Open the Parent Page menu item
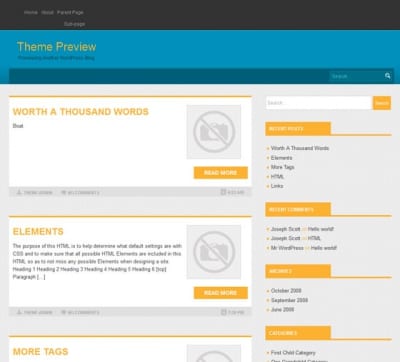Image resolution: width=400 pixels, height=362 pixels. coord(70,12)
